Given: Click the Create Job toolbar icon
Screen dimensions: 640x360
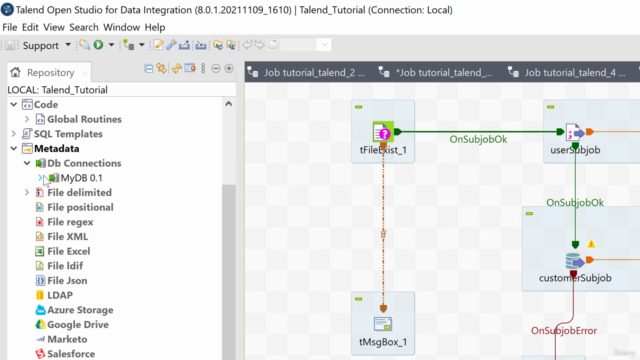Looking at the screenshot, I should pyautogui.click(x=129, y=45).
